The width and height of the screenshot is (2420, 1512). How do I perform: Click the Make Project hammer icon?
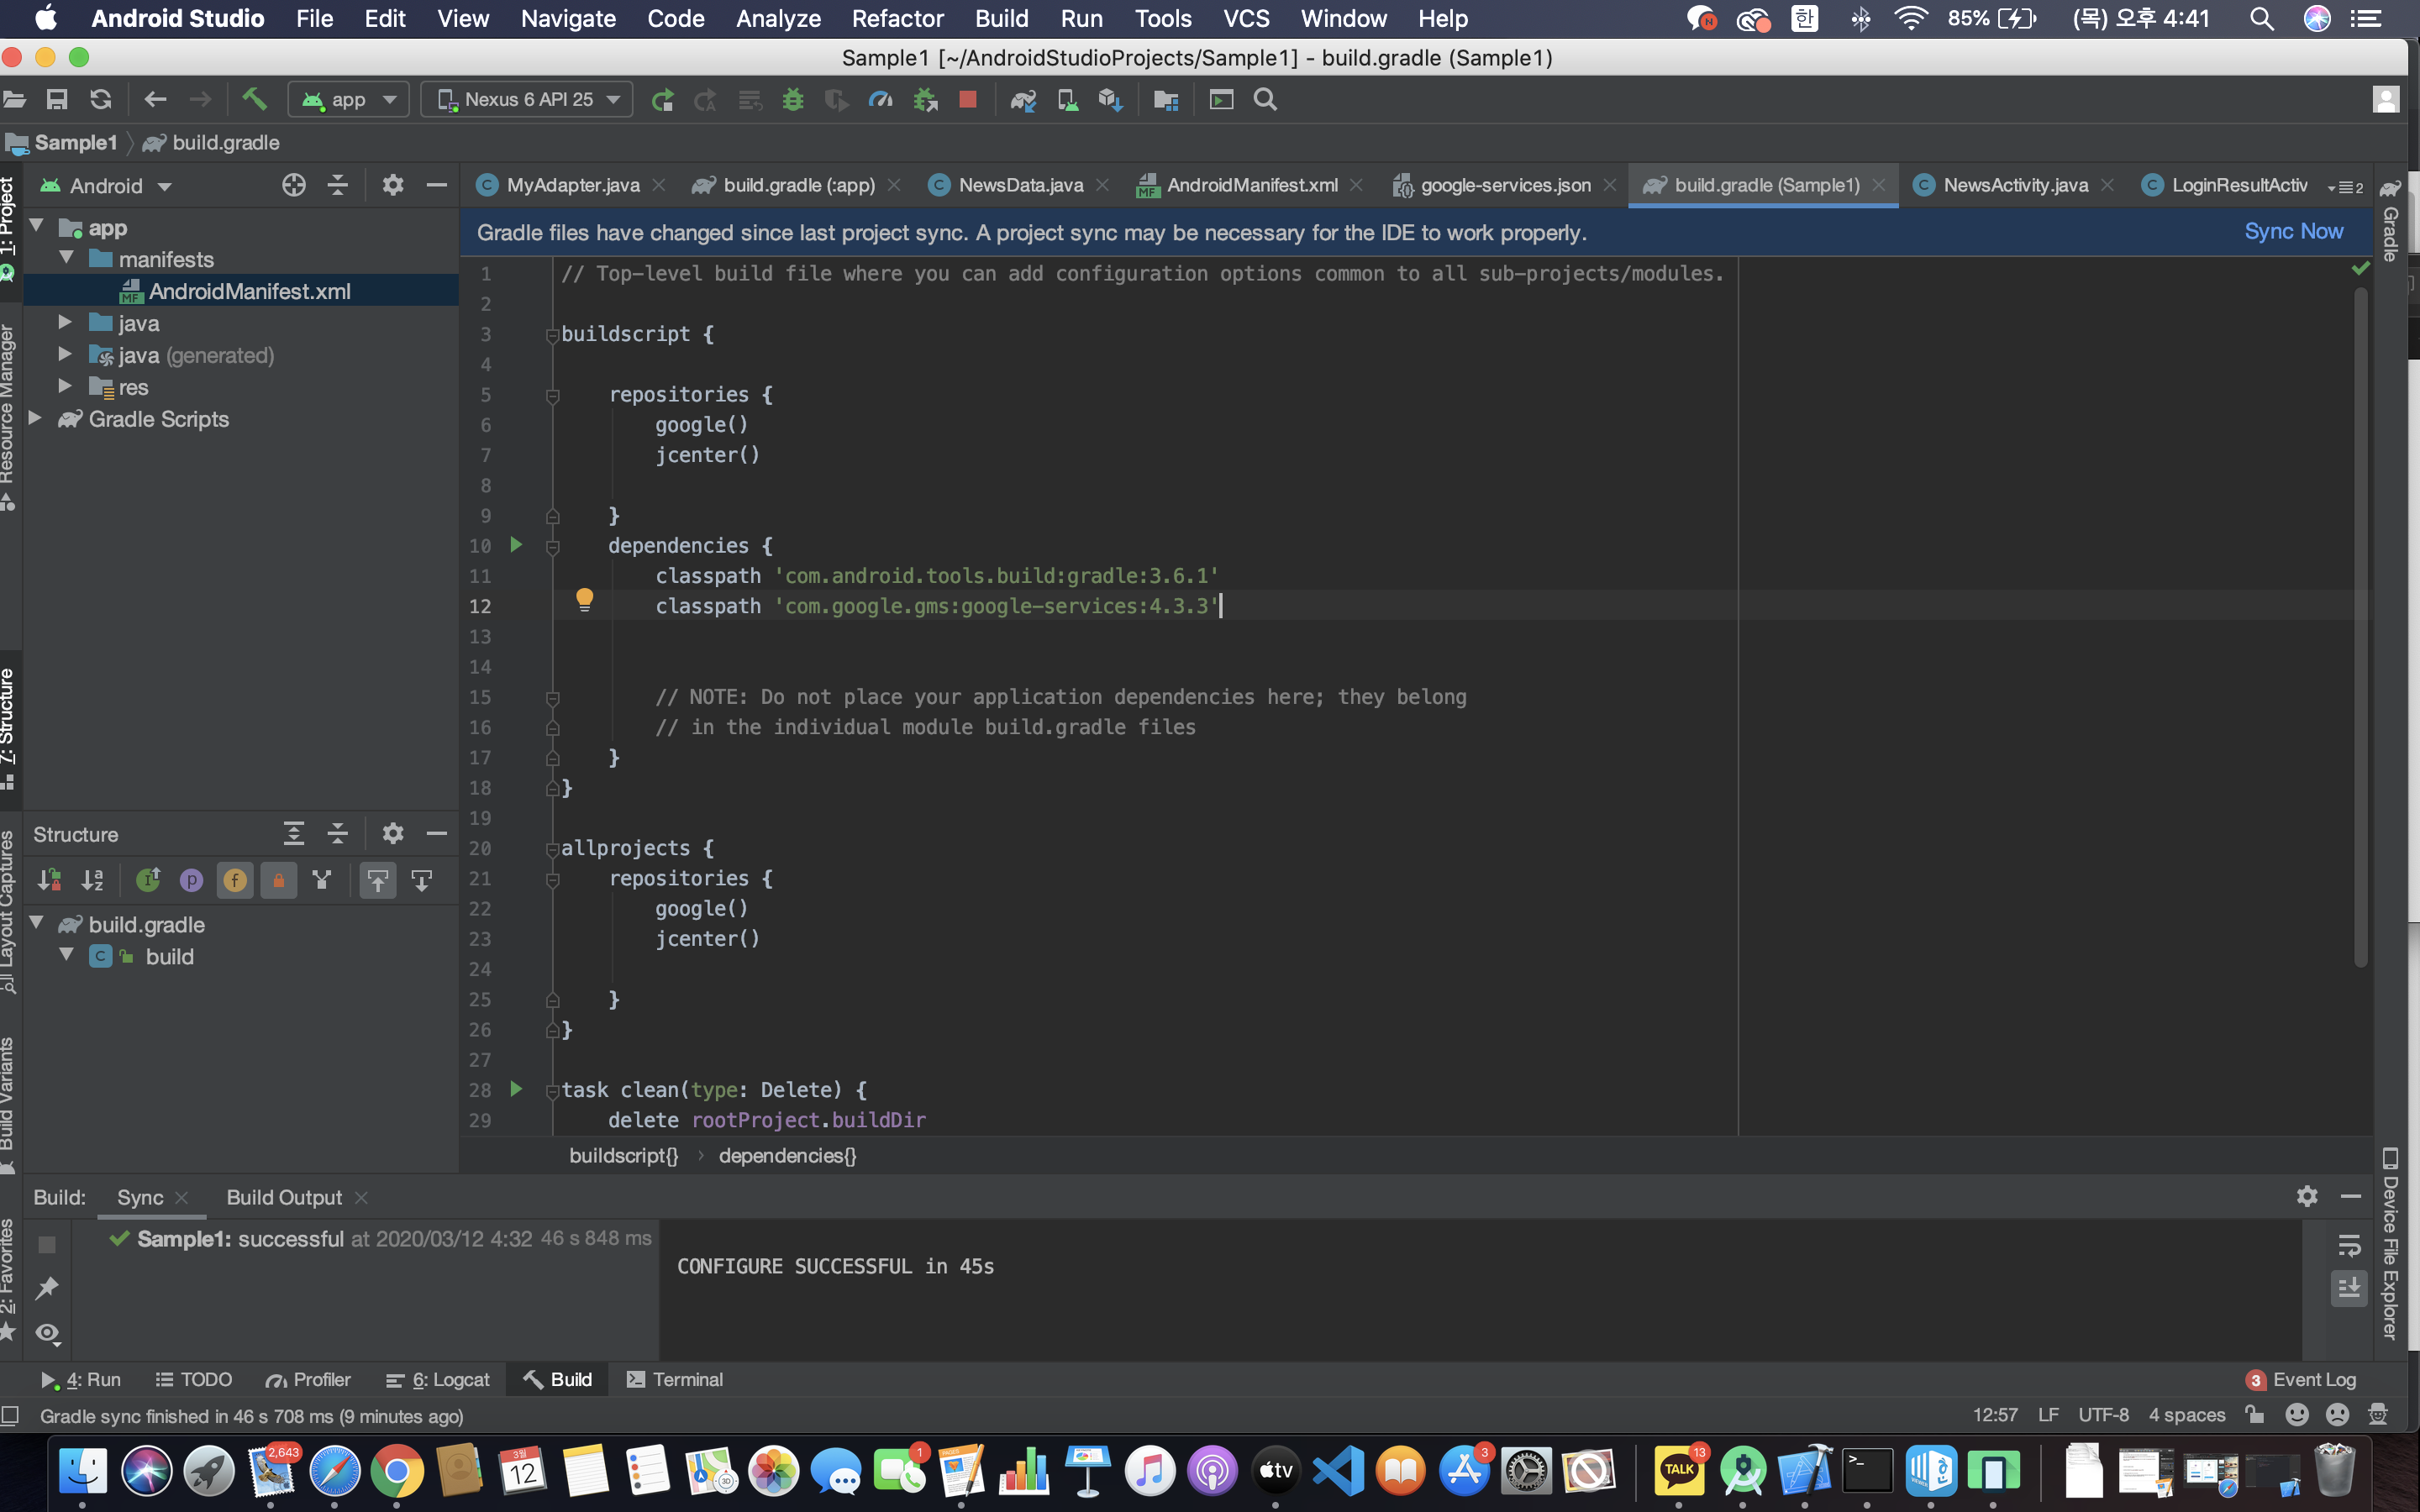point(254,99)
